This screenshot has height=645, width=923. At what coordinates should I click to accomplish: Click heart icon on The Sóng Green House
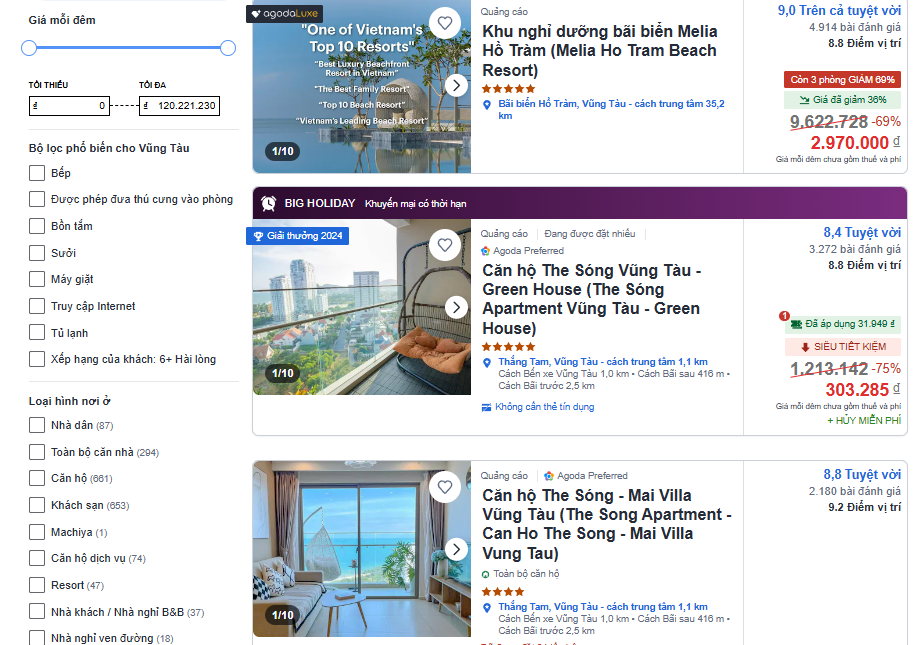[445, 245]
